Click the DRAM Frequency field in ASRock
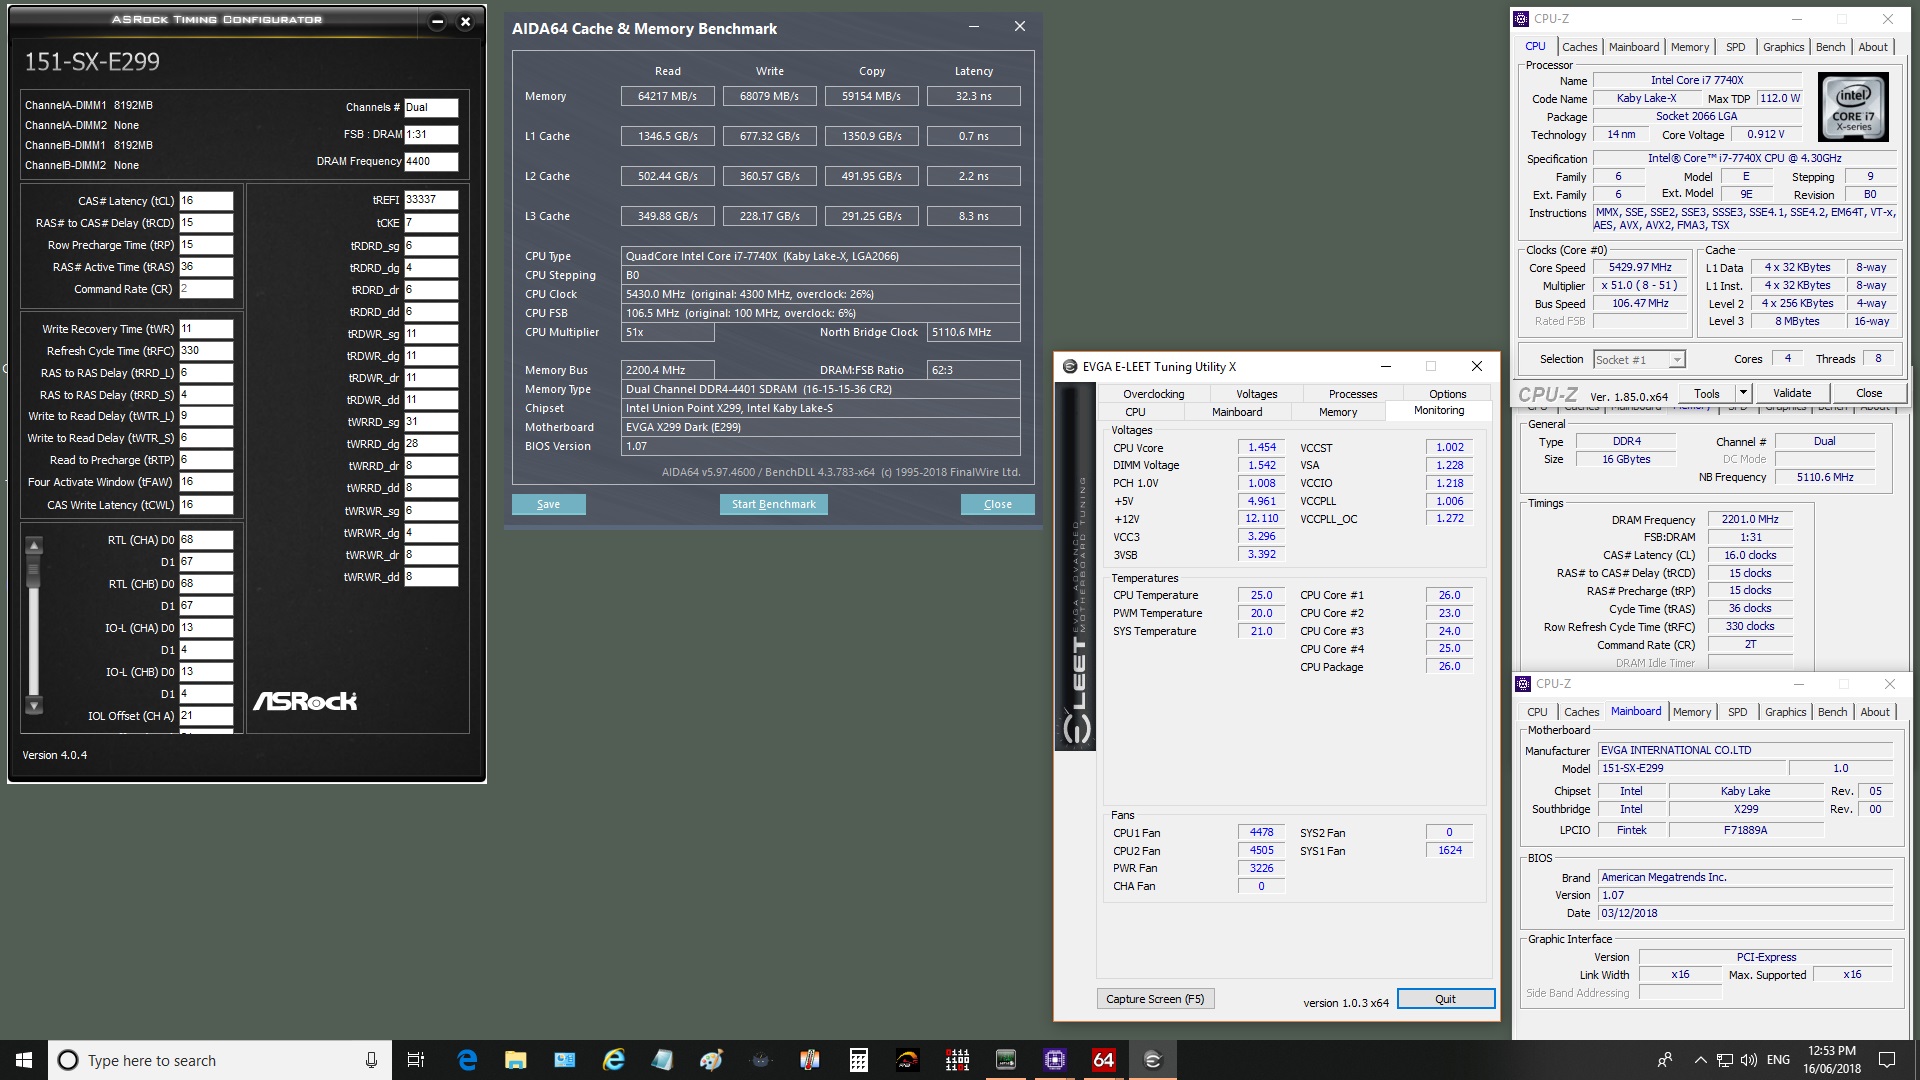 [x=431, y=161]
